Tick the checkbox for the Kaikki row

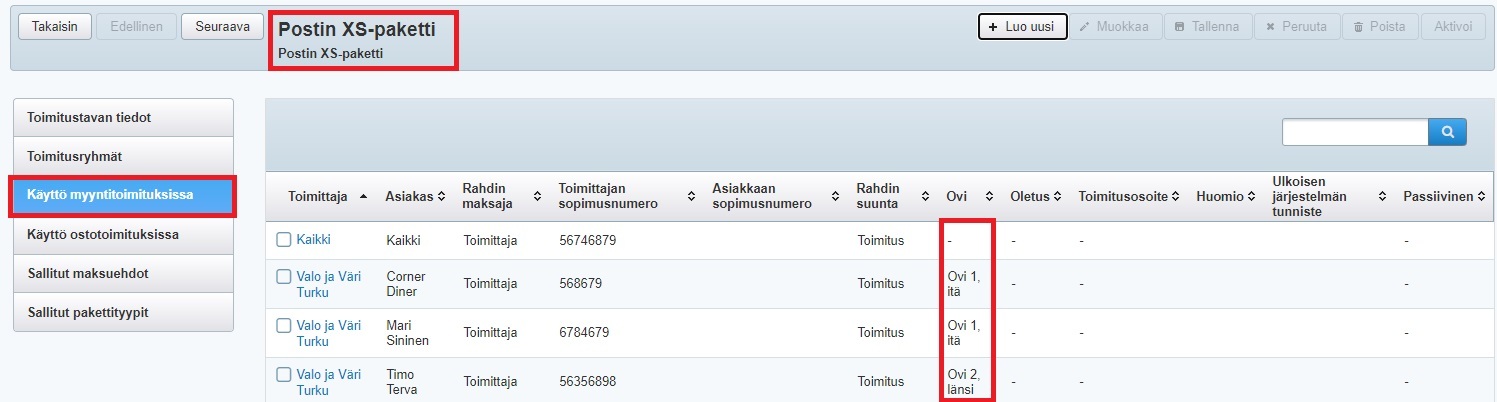tap(284, 240)
